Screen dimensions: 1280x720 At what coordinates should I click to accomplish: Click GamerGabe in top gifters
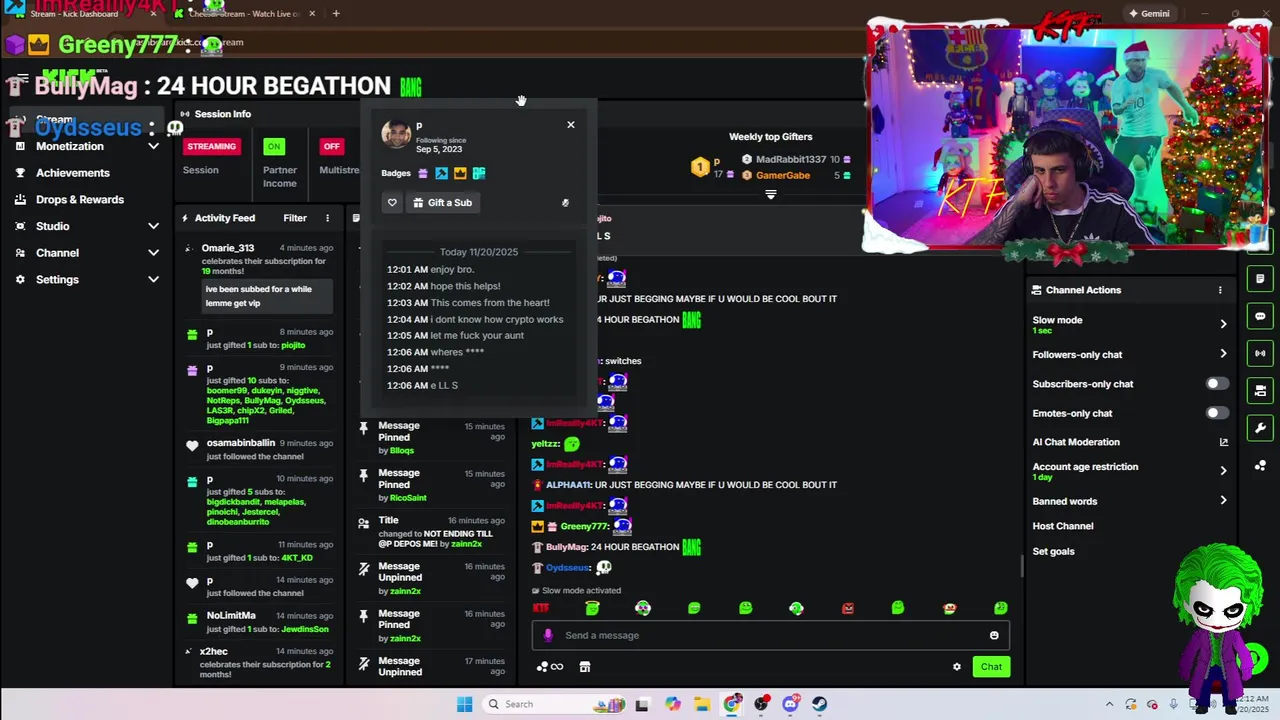(x=783, y=176)
